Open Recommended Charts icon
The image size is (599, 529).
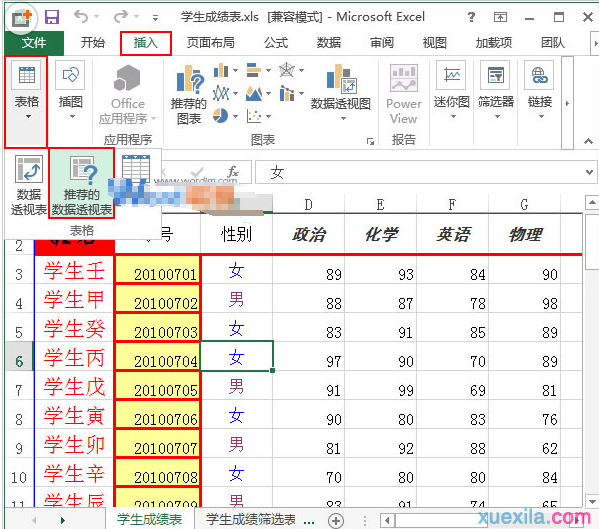click(189, 94)
